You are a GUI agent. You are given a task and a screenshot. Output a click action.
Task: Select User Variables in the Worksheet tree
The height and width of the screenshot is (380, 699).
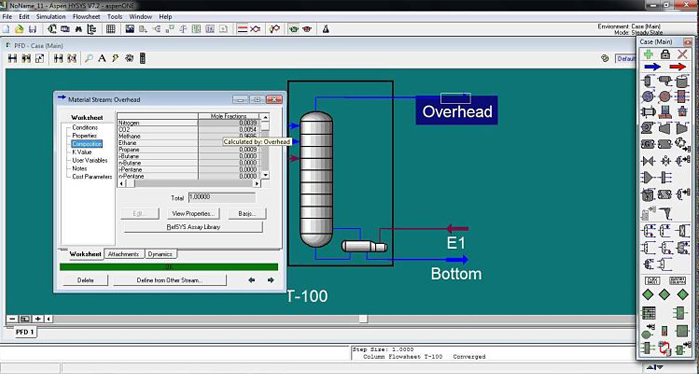[90, 160]
